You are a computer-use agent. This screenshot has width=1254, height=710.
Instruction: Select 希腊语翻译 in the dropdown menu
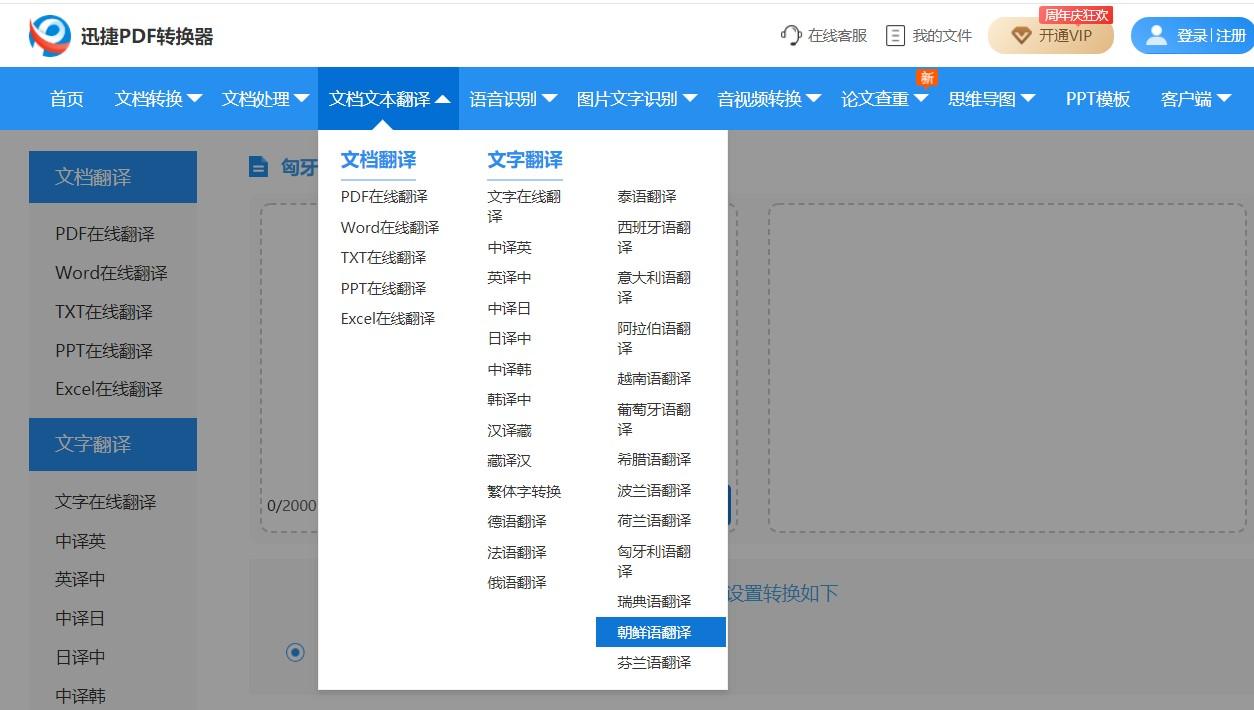[x=654, y=459]
